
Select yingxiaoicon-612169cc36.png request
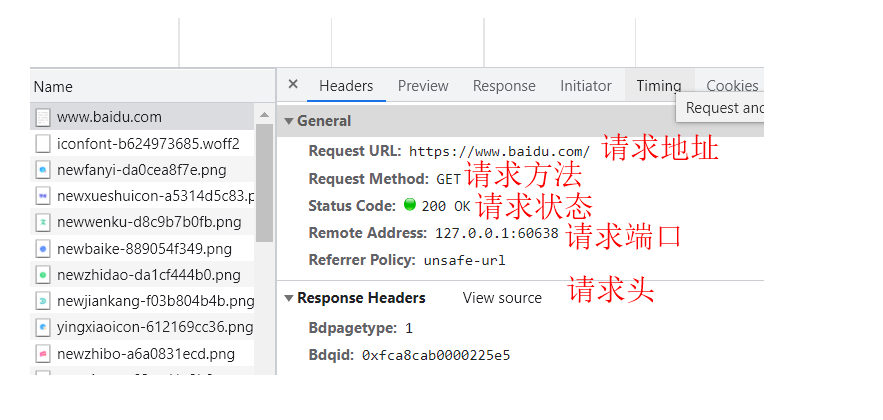point(142,328)
